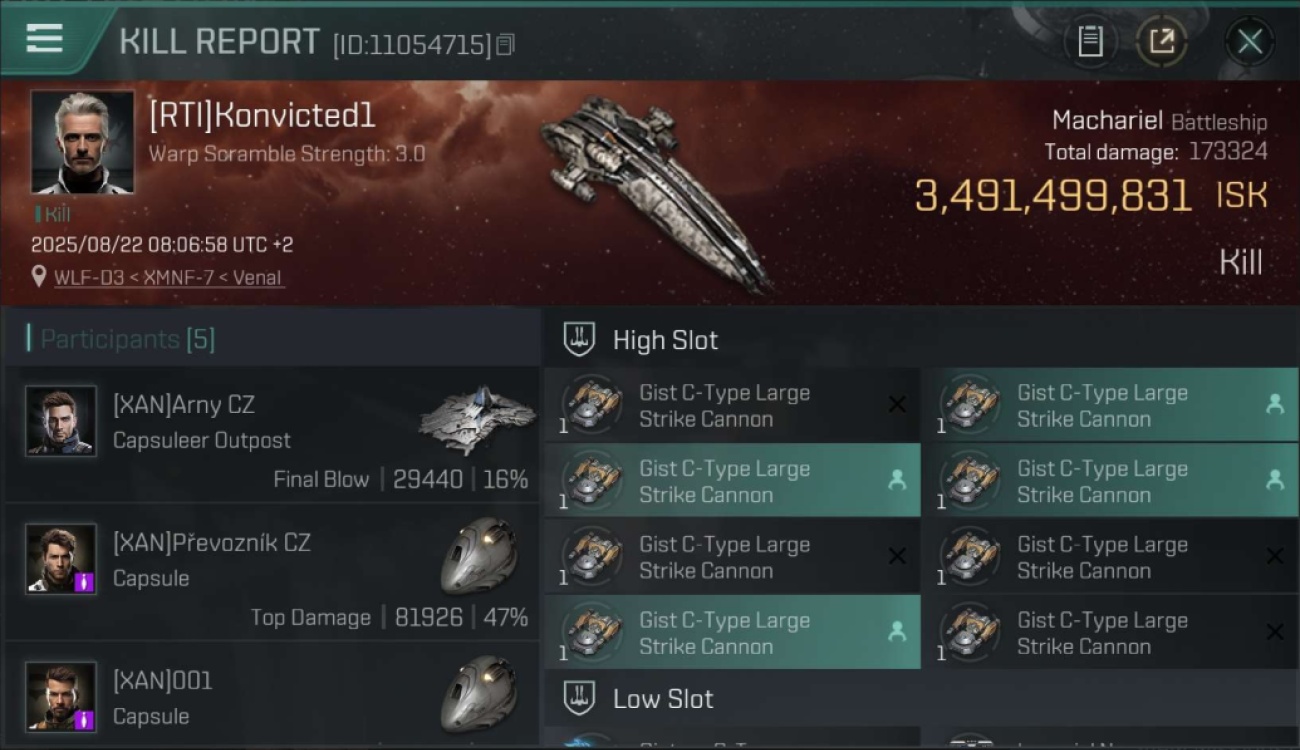This screenshot has width=1300, height=750.
Task: Click the [XAN]001 capsule icon
Action: [479, 693]
